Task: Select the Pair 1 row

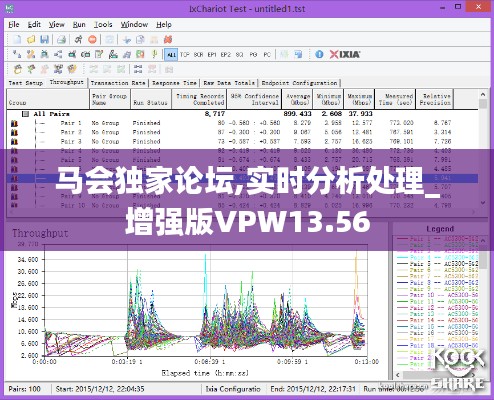Action: click(242, 123)
